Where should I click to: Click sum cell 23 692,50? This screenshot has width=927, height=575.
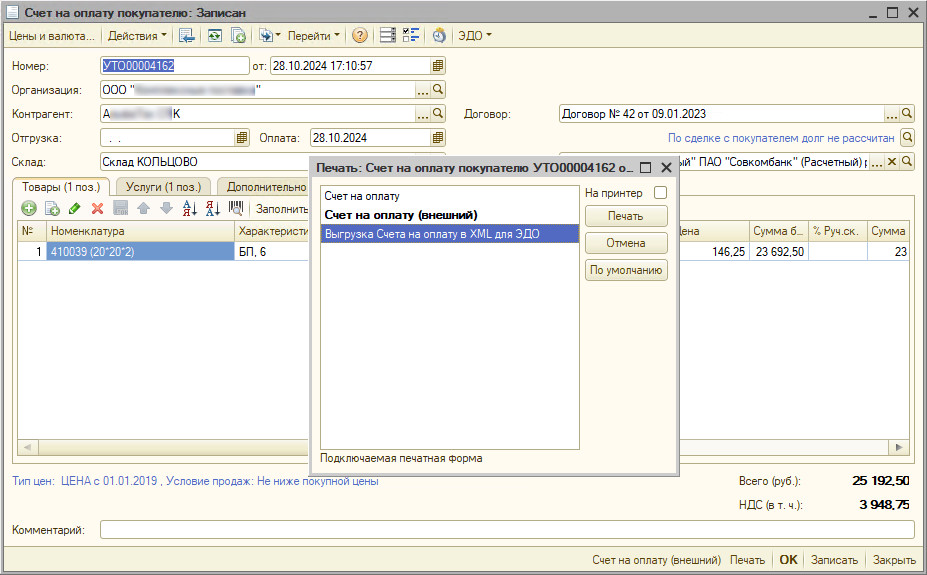pos(778,252)
